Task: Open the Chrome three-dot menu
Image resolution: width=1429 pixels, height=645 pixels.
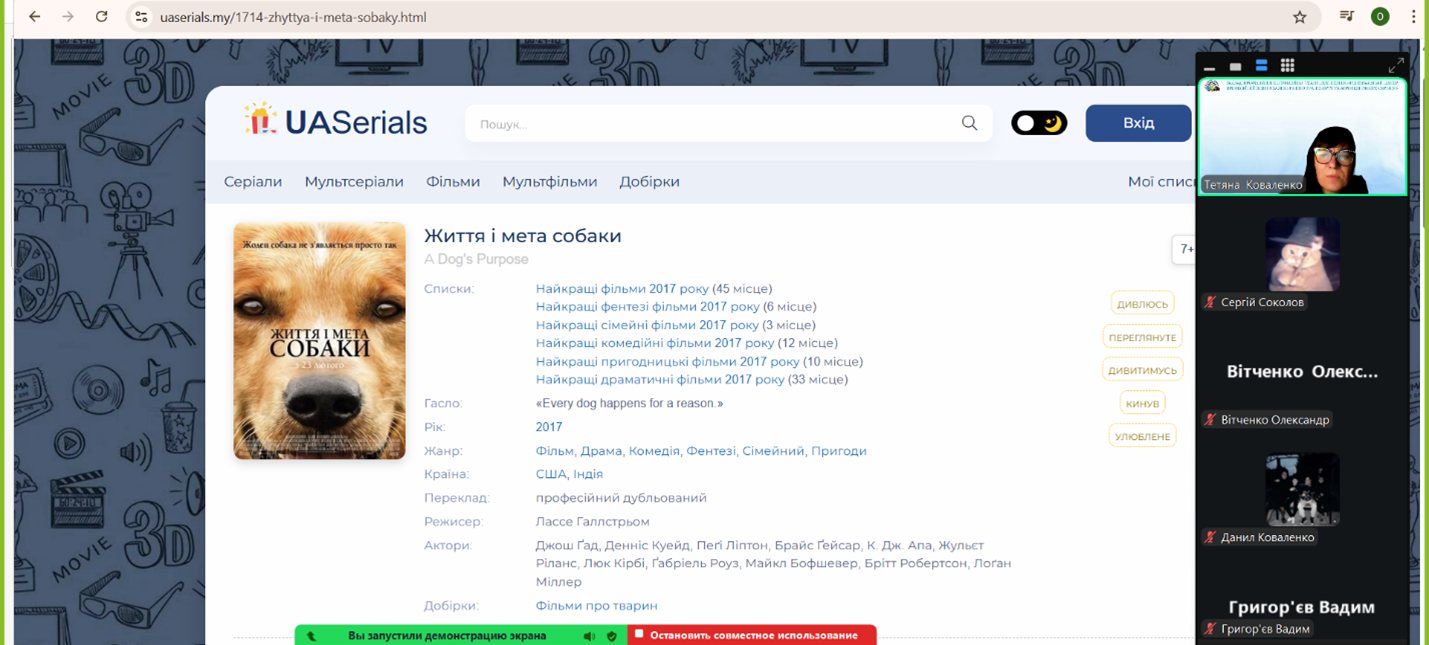Action: pyautogui.click(x=1413, y=17)
